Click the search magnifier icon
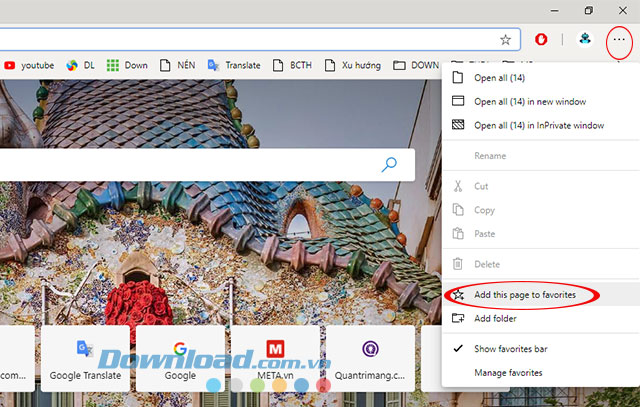The height and width of the screenshot is (407, 640). pyautogui.click(x=389, y=165)
